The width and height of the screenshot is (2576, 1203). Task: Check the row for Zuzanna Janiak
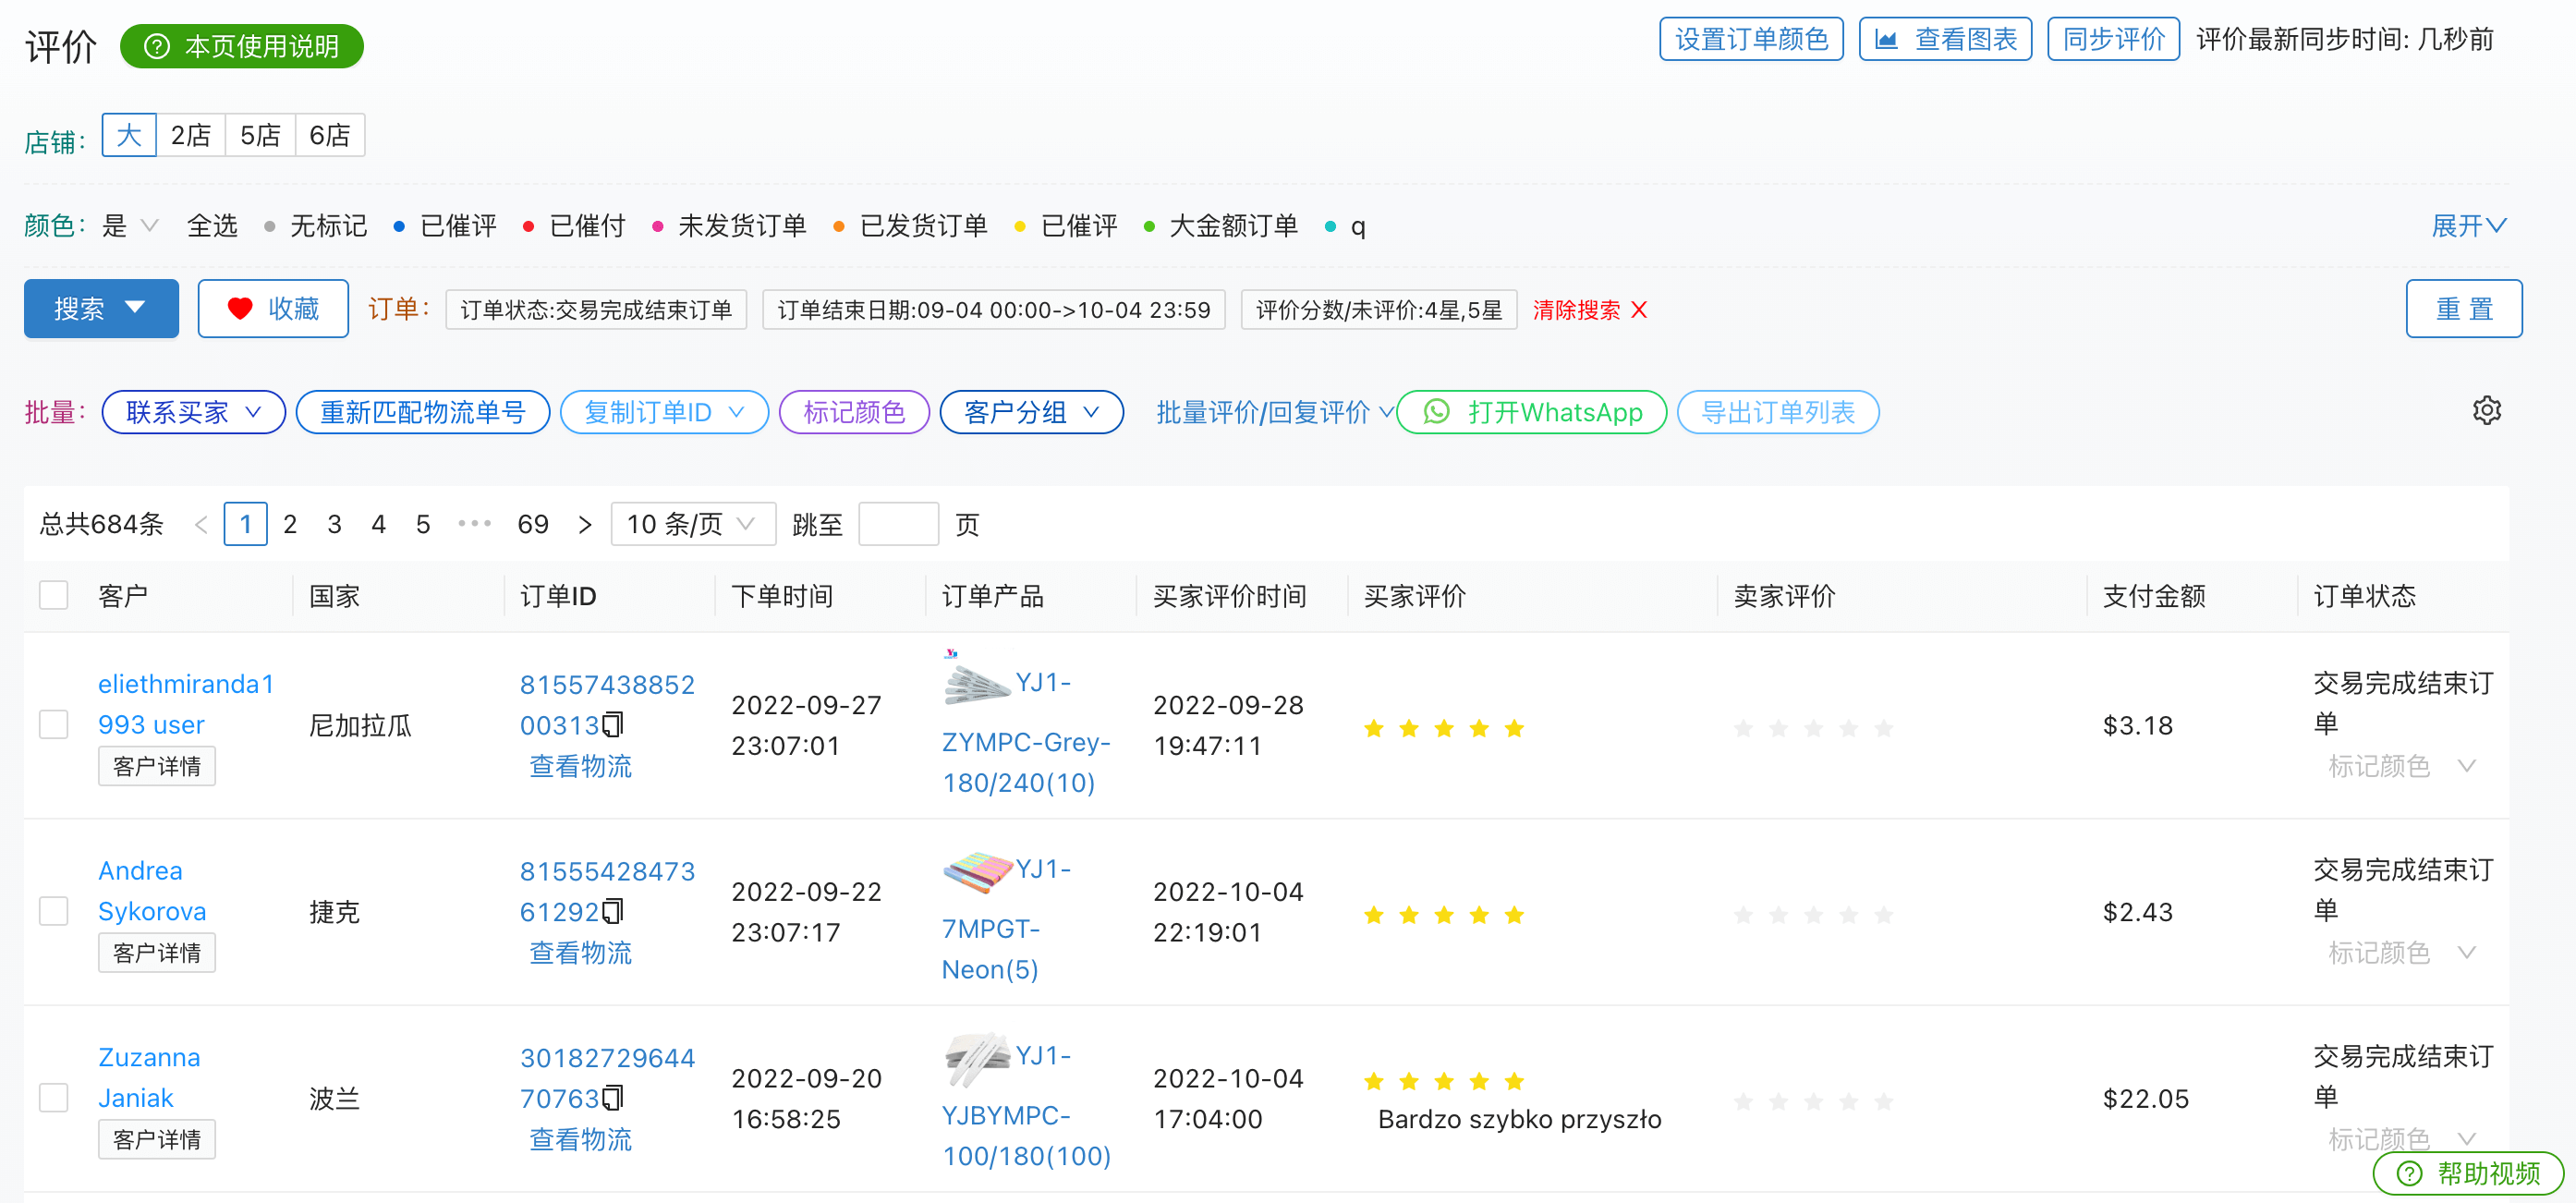[x=53, y=1097]
